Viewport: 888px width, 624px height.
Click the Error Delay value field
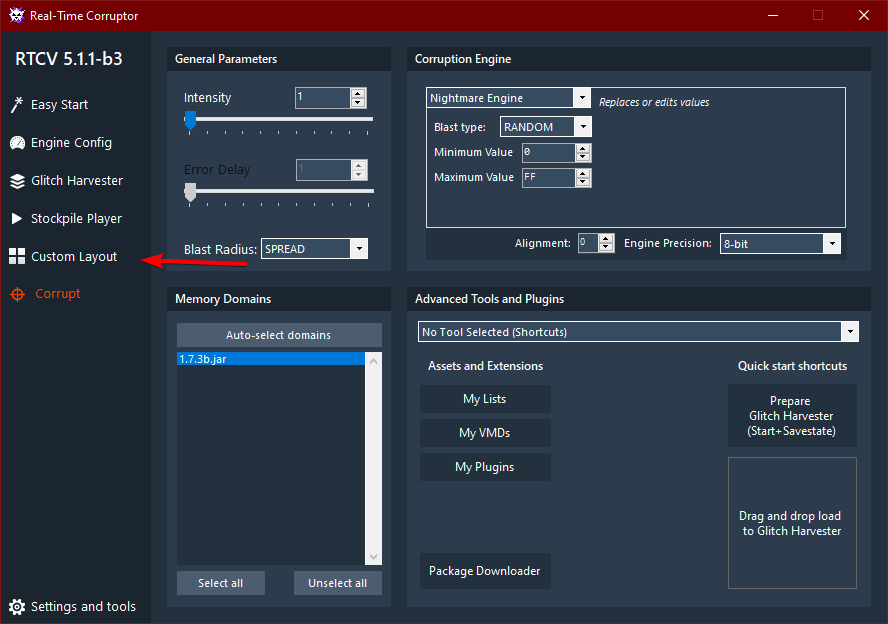(x=323, y=169)
